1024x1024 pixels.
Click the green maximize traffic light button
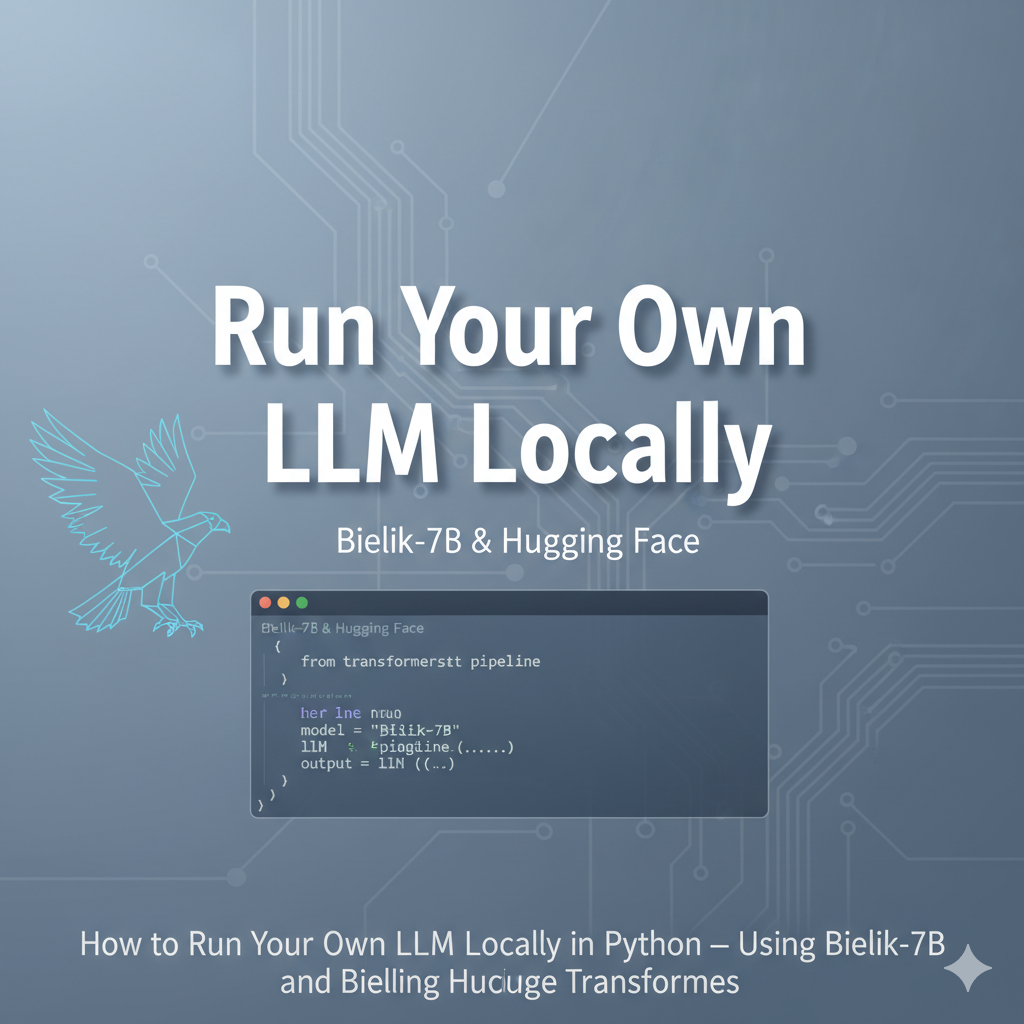click(x=301, y=601)
